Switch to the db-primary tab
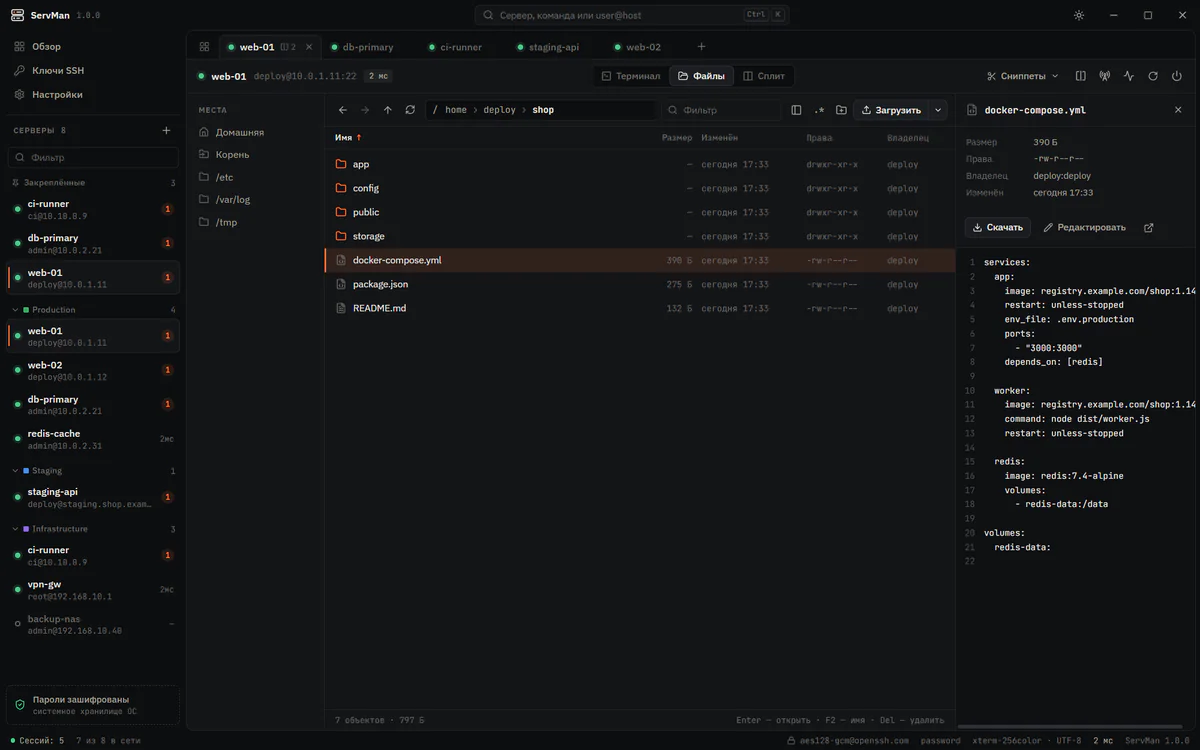 pos(361,47)
